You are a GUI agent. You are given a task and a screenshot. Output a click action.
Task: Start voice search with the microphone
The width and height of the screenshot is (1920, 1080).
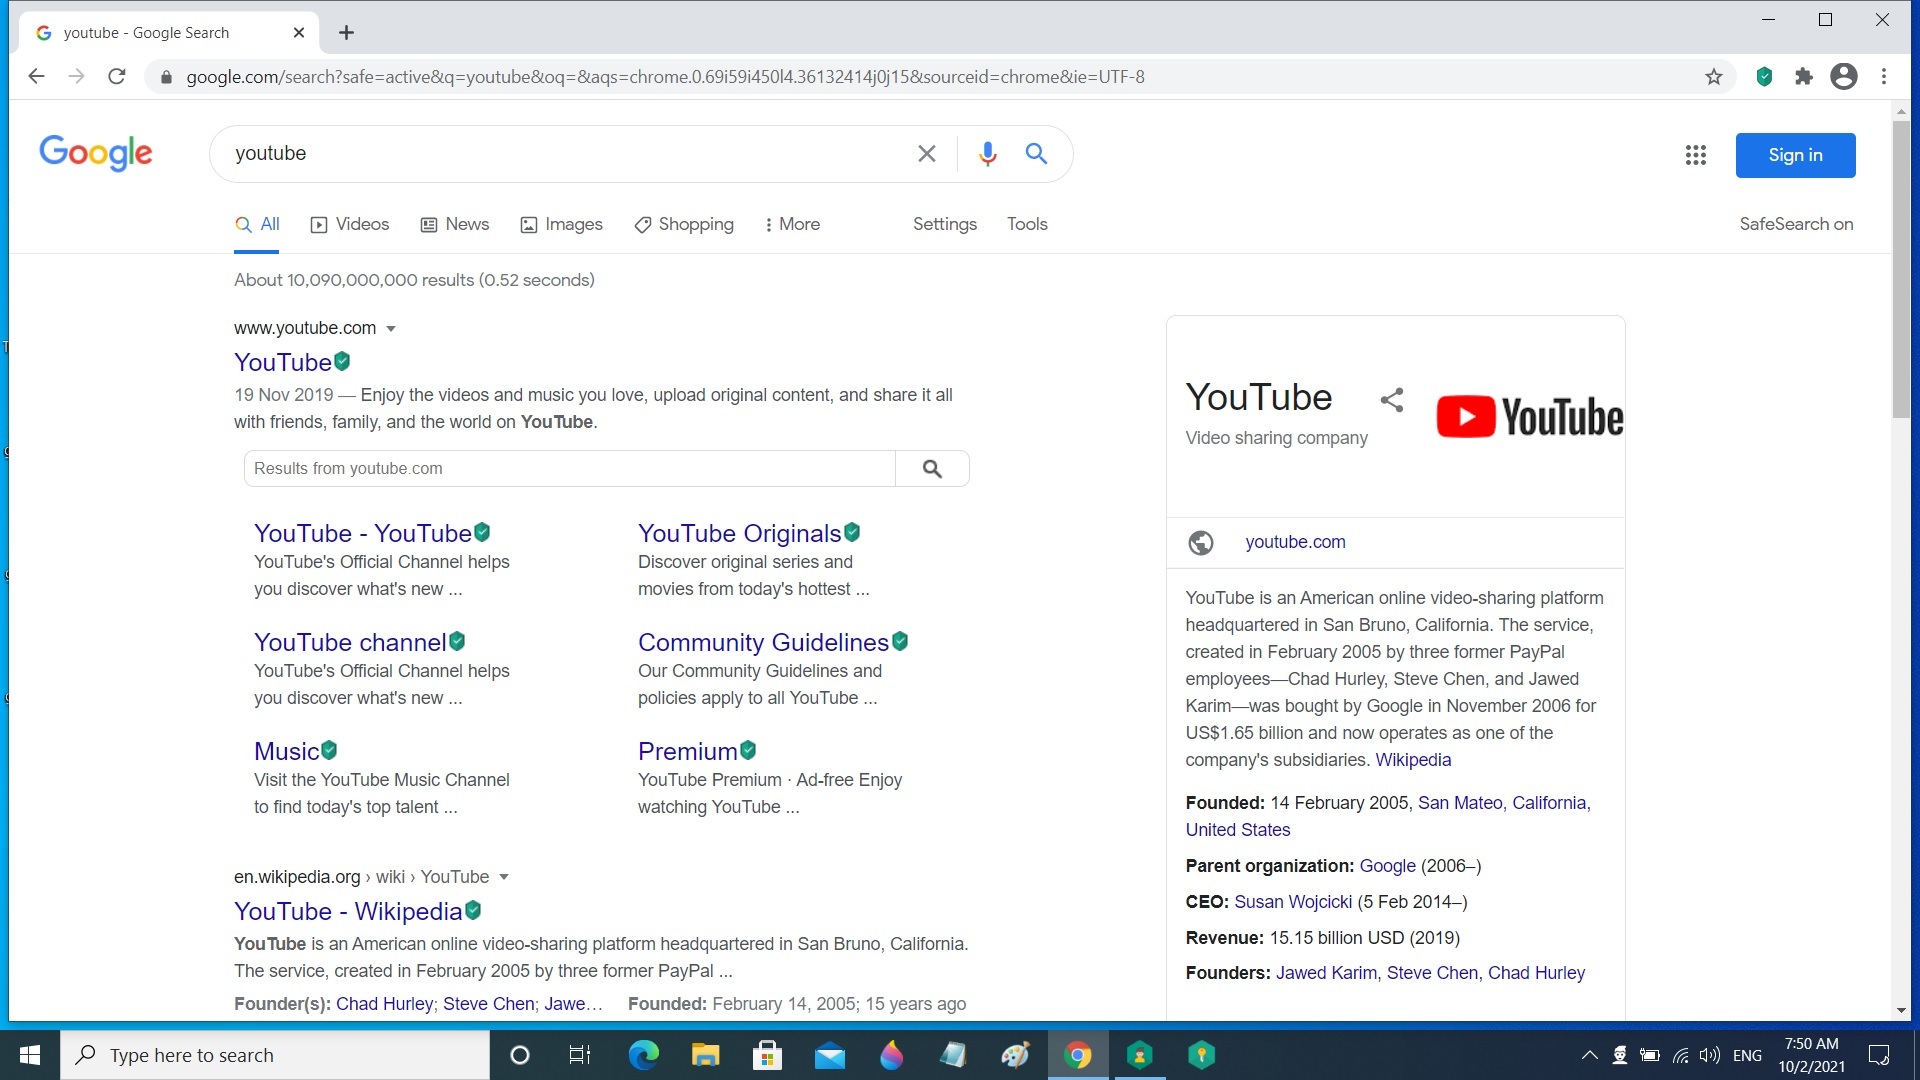coord(988,154)
